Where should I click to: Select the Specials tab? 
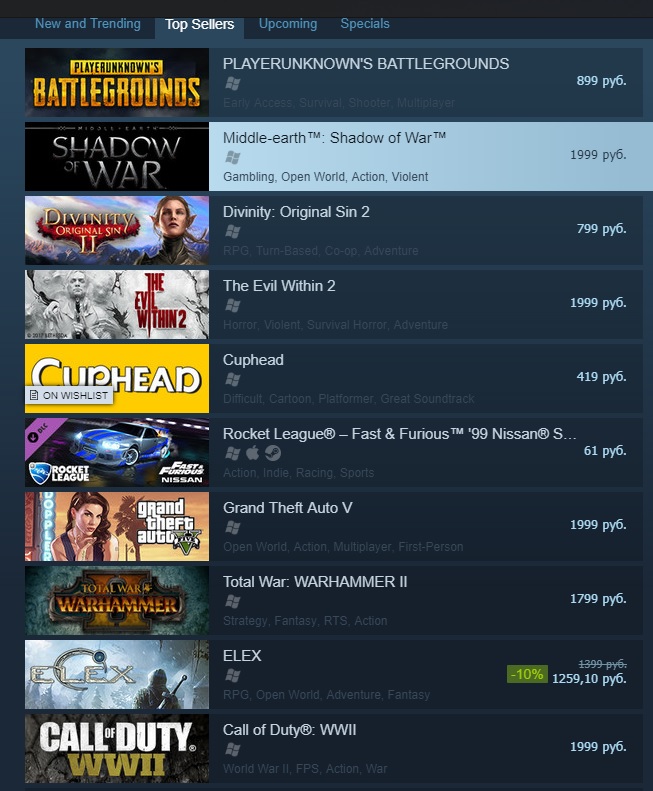point(365,24)
